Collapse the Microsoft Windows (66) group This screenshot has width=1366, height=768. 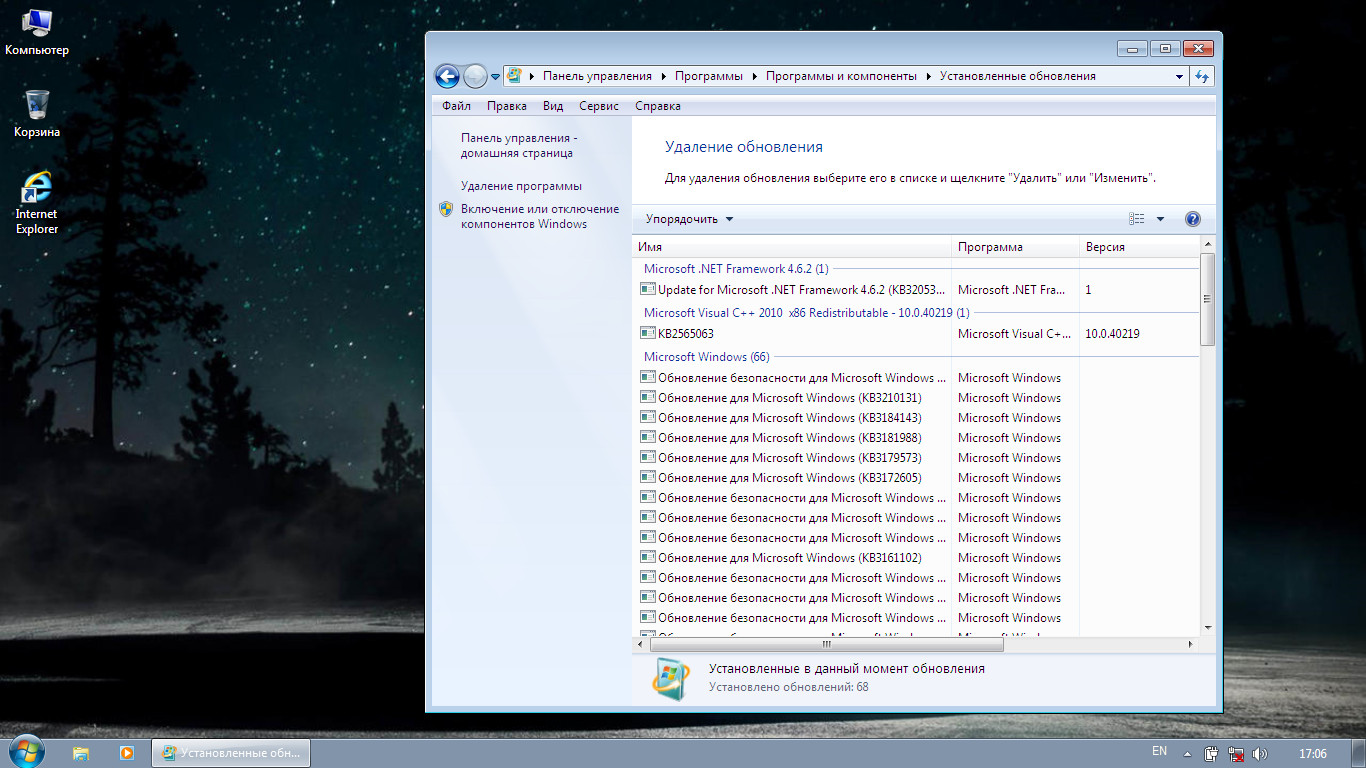(706, 357)
